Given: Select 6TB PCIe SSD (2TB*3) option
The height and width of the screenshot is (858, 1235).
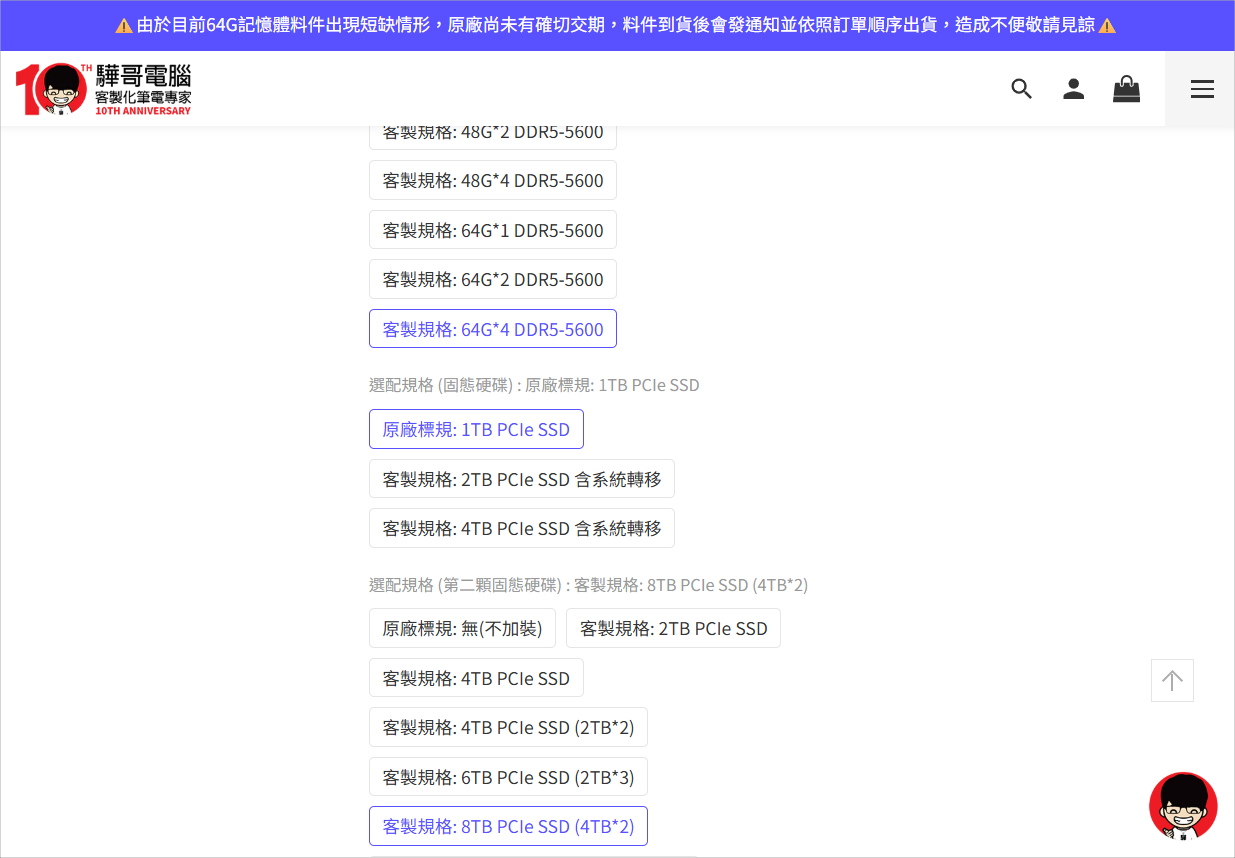Looking at the screenshot, I should point(508,777).
